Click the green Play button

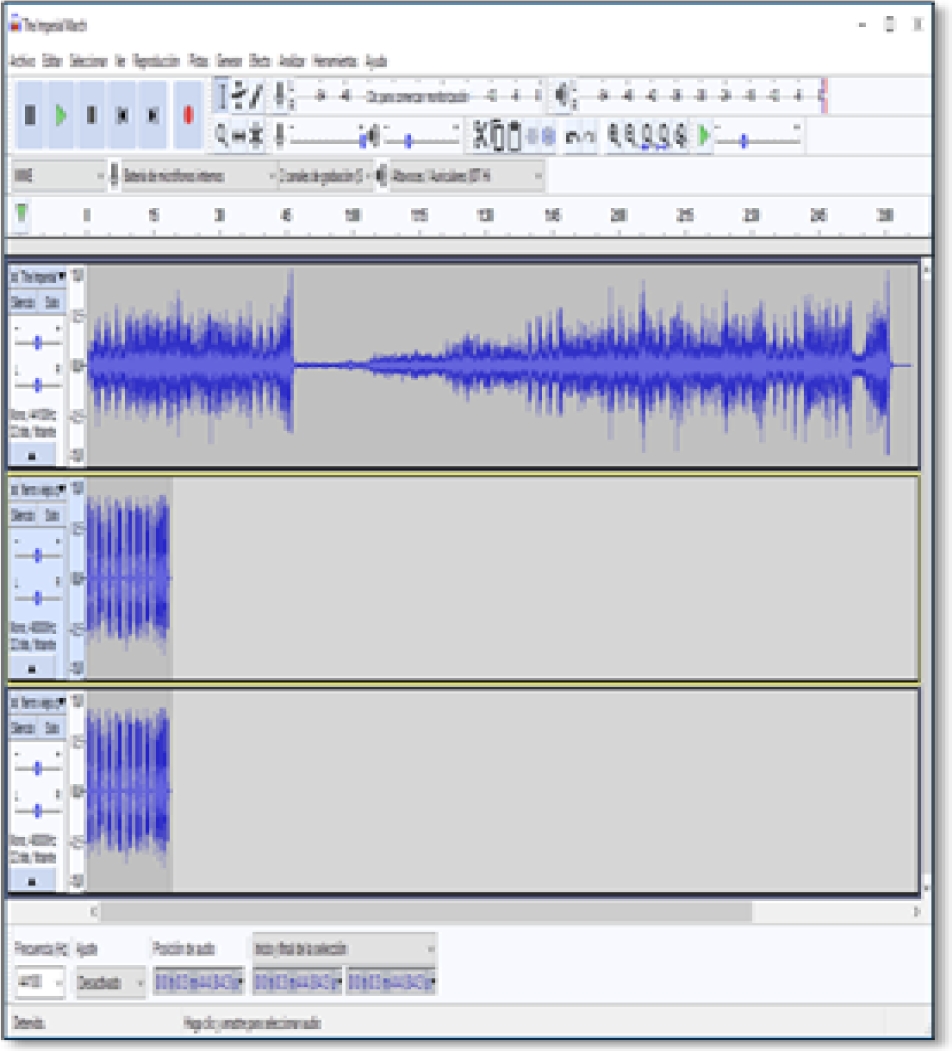pos(61,115)
